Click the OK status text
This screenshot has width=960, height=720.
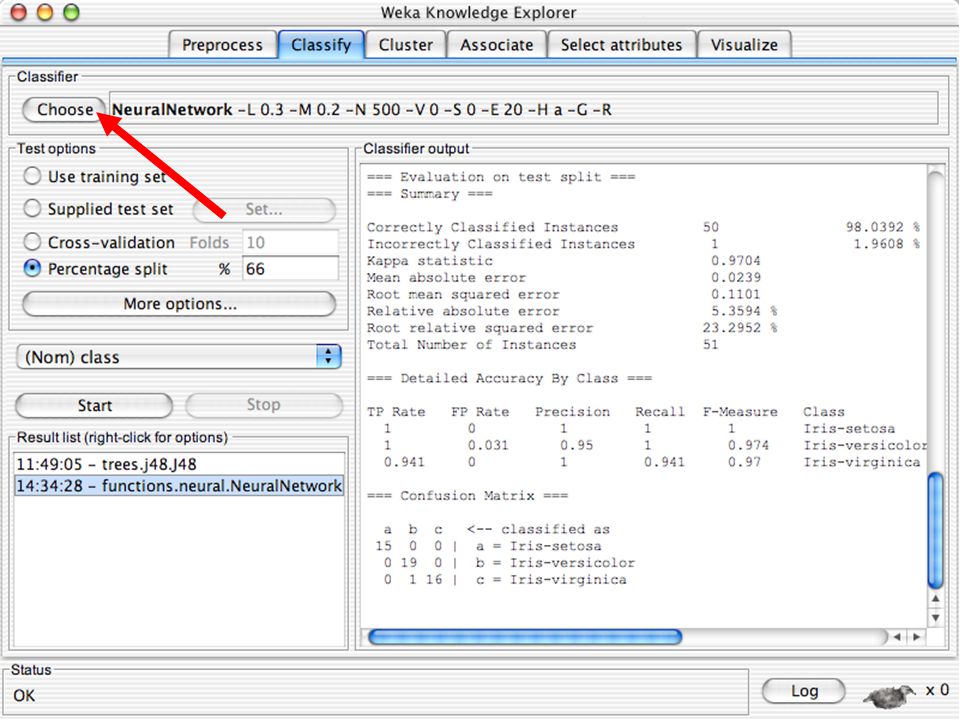click(24, 696)
